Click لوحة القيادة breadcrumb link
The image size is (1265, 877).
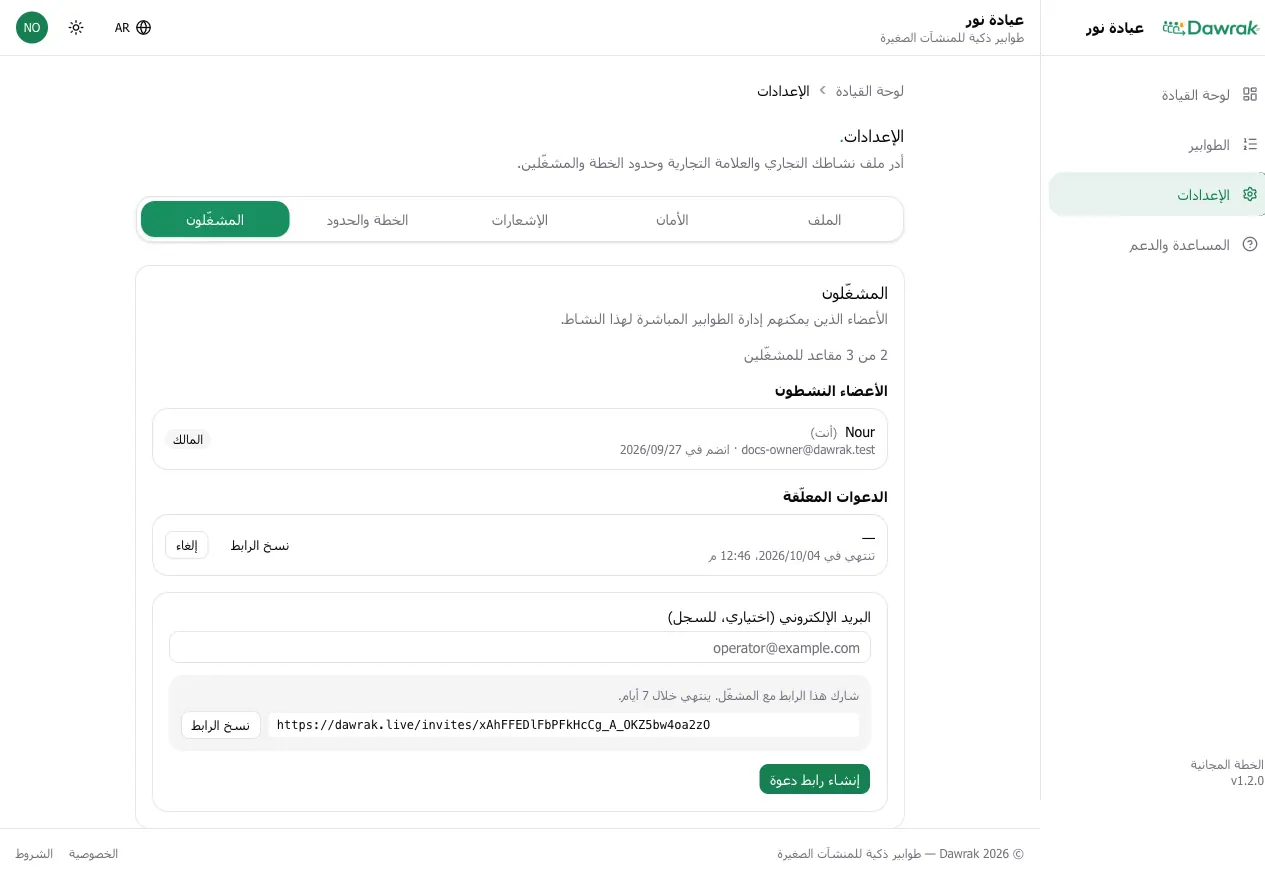point(870,91)
